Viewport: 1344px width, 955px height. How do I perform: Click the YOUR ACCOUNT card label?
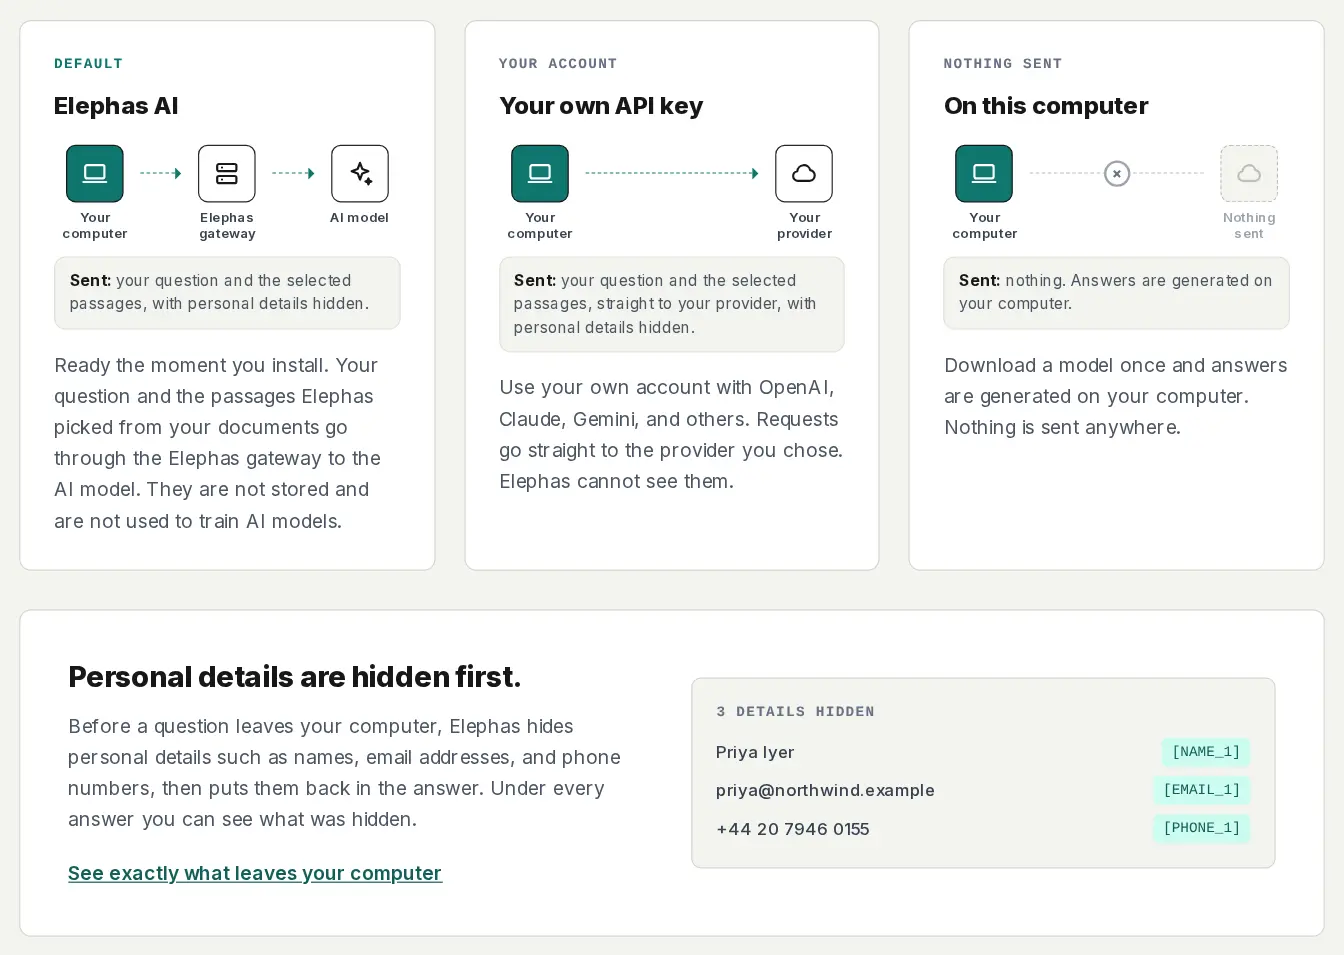coord(558,64)
